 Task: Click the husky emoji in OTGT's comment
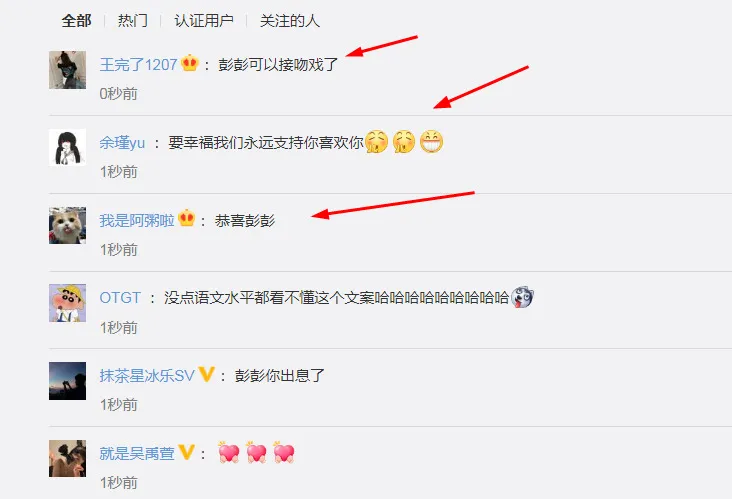(x=522, y=297)
